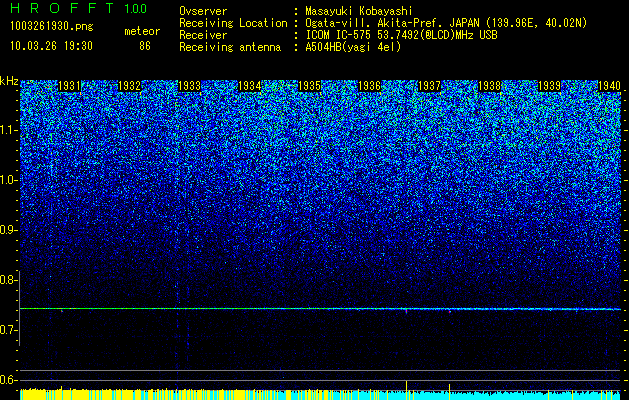Click the date stamp 10.03.26 19:30
This screenshot has height=400, width=629.
tap(51, 46)
